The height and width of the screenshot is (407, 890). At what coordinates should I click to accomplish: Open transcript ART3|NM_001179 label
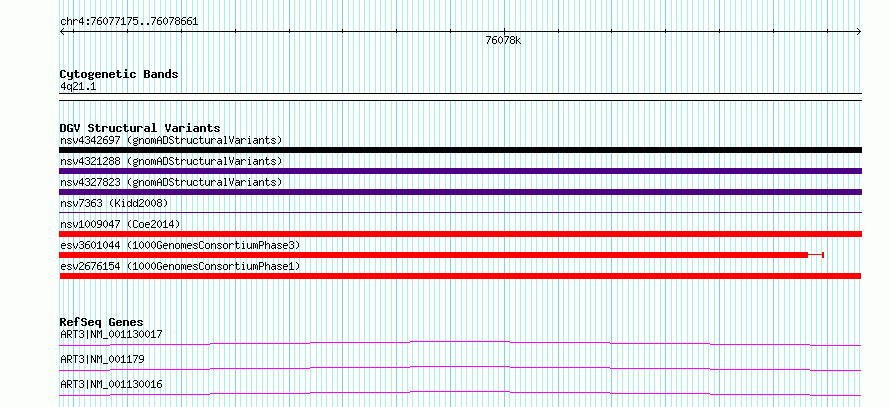coord(102,359)
